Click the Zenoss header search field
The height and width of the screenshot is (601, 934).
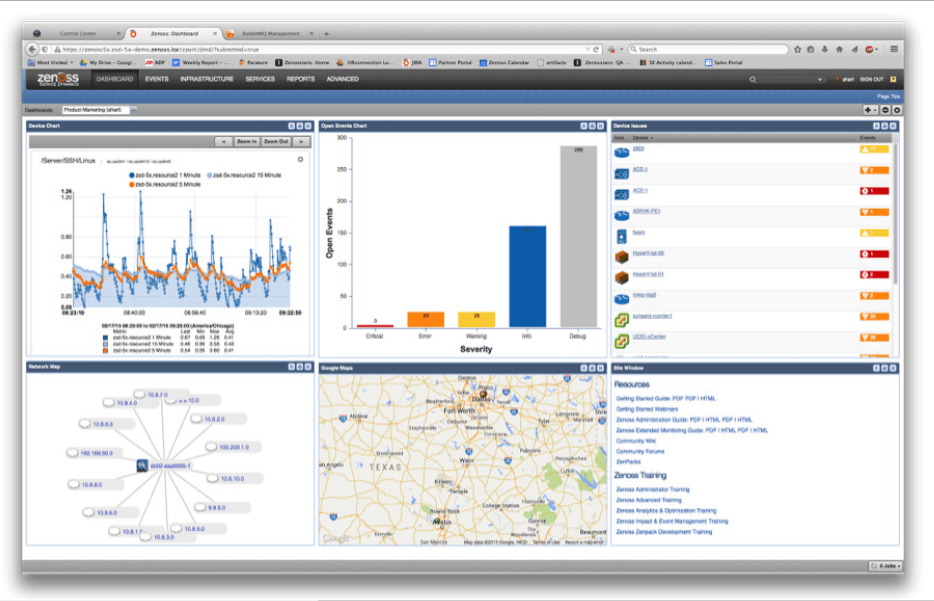tap(790, 79)
